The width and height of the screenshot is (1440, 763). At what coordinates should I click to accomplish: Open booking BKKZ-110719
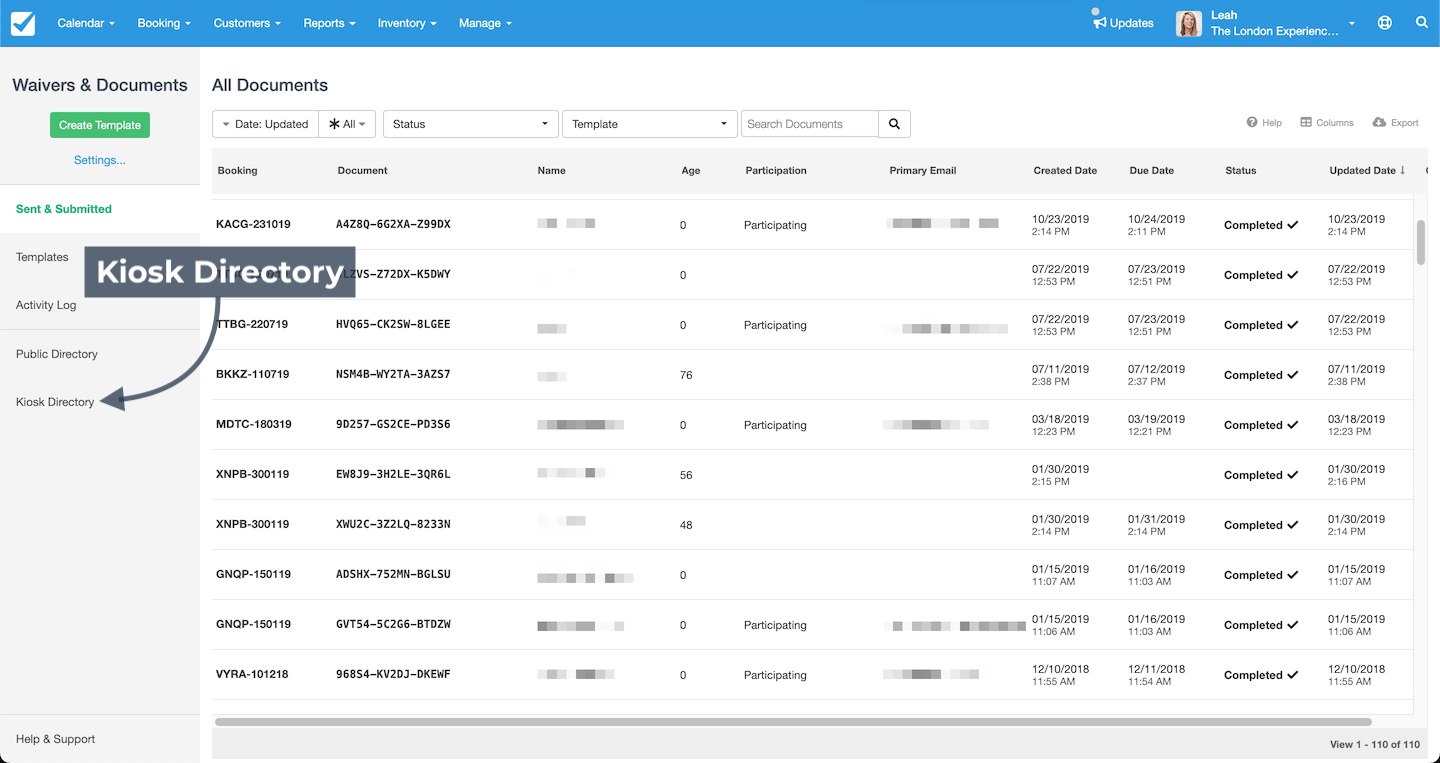click(253, 375)
